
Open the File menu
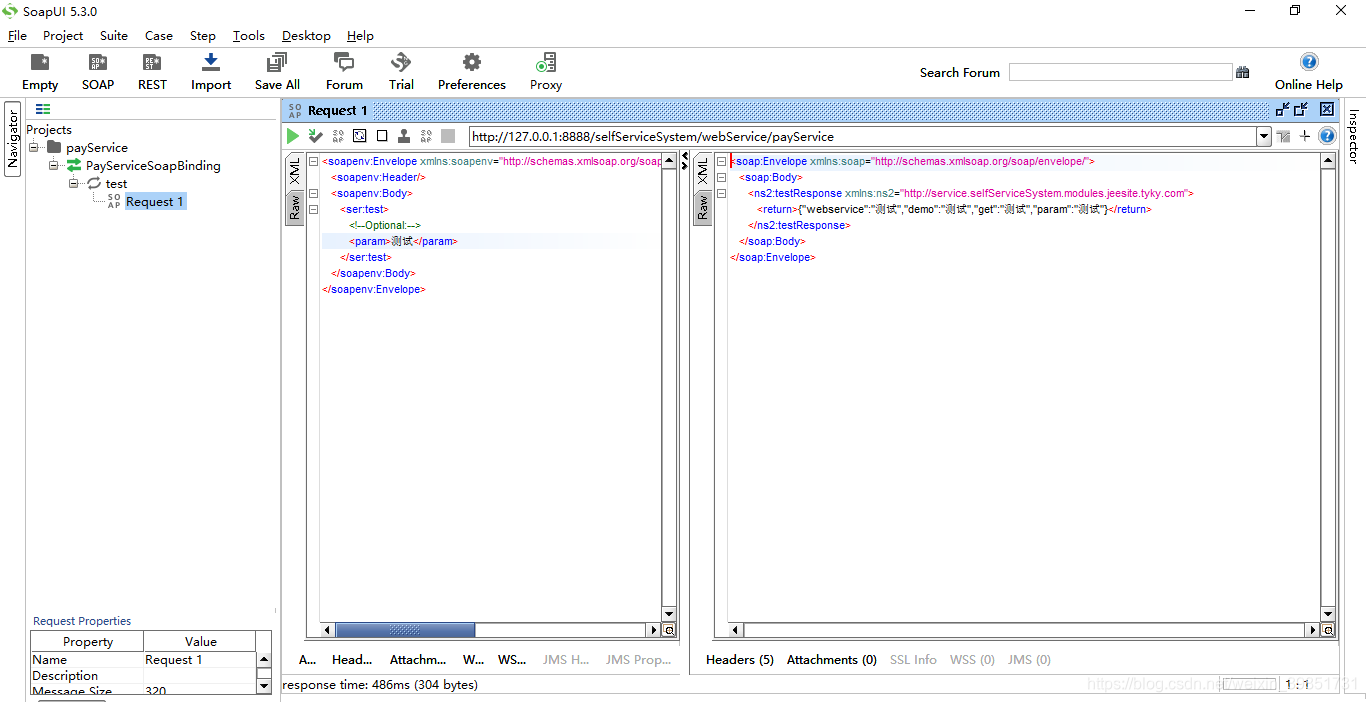(17, 35)
